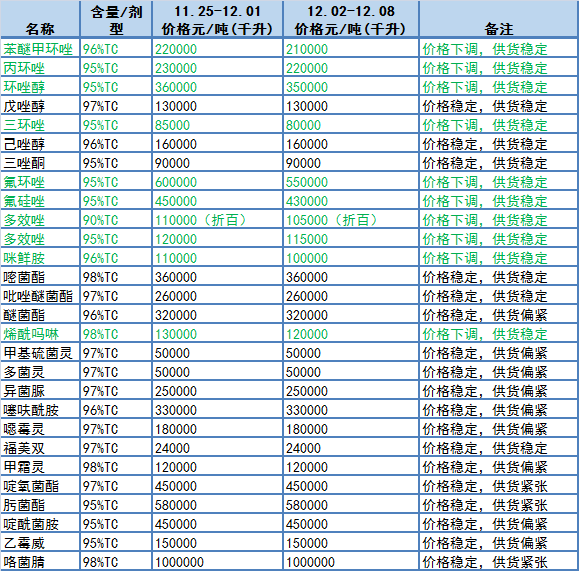
Task: Click the 戊唑醇 row name
Action: 40,106
